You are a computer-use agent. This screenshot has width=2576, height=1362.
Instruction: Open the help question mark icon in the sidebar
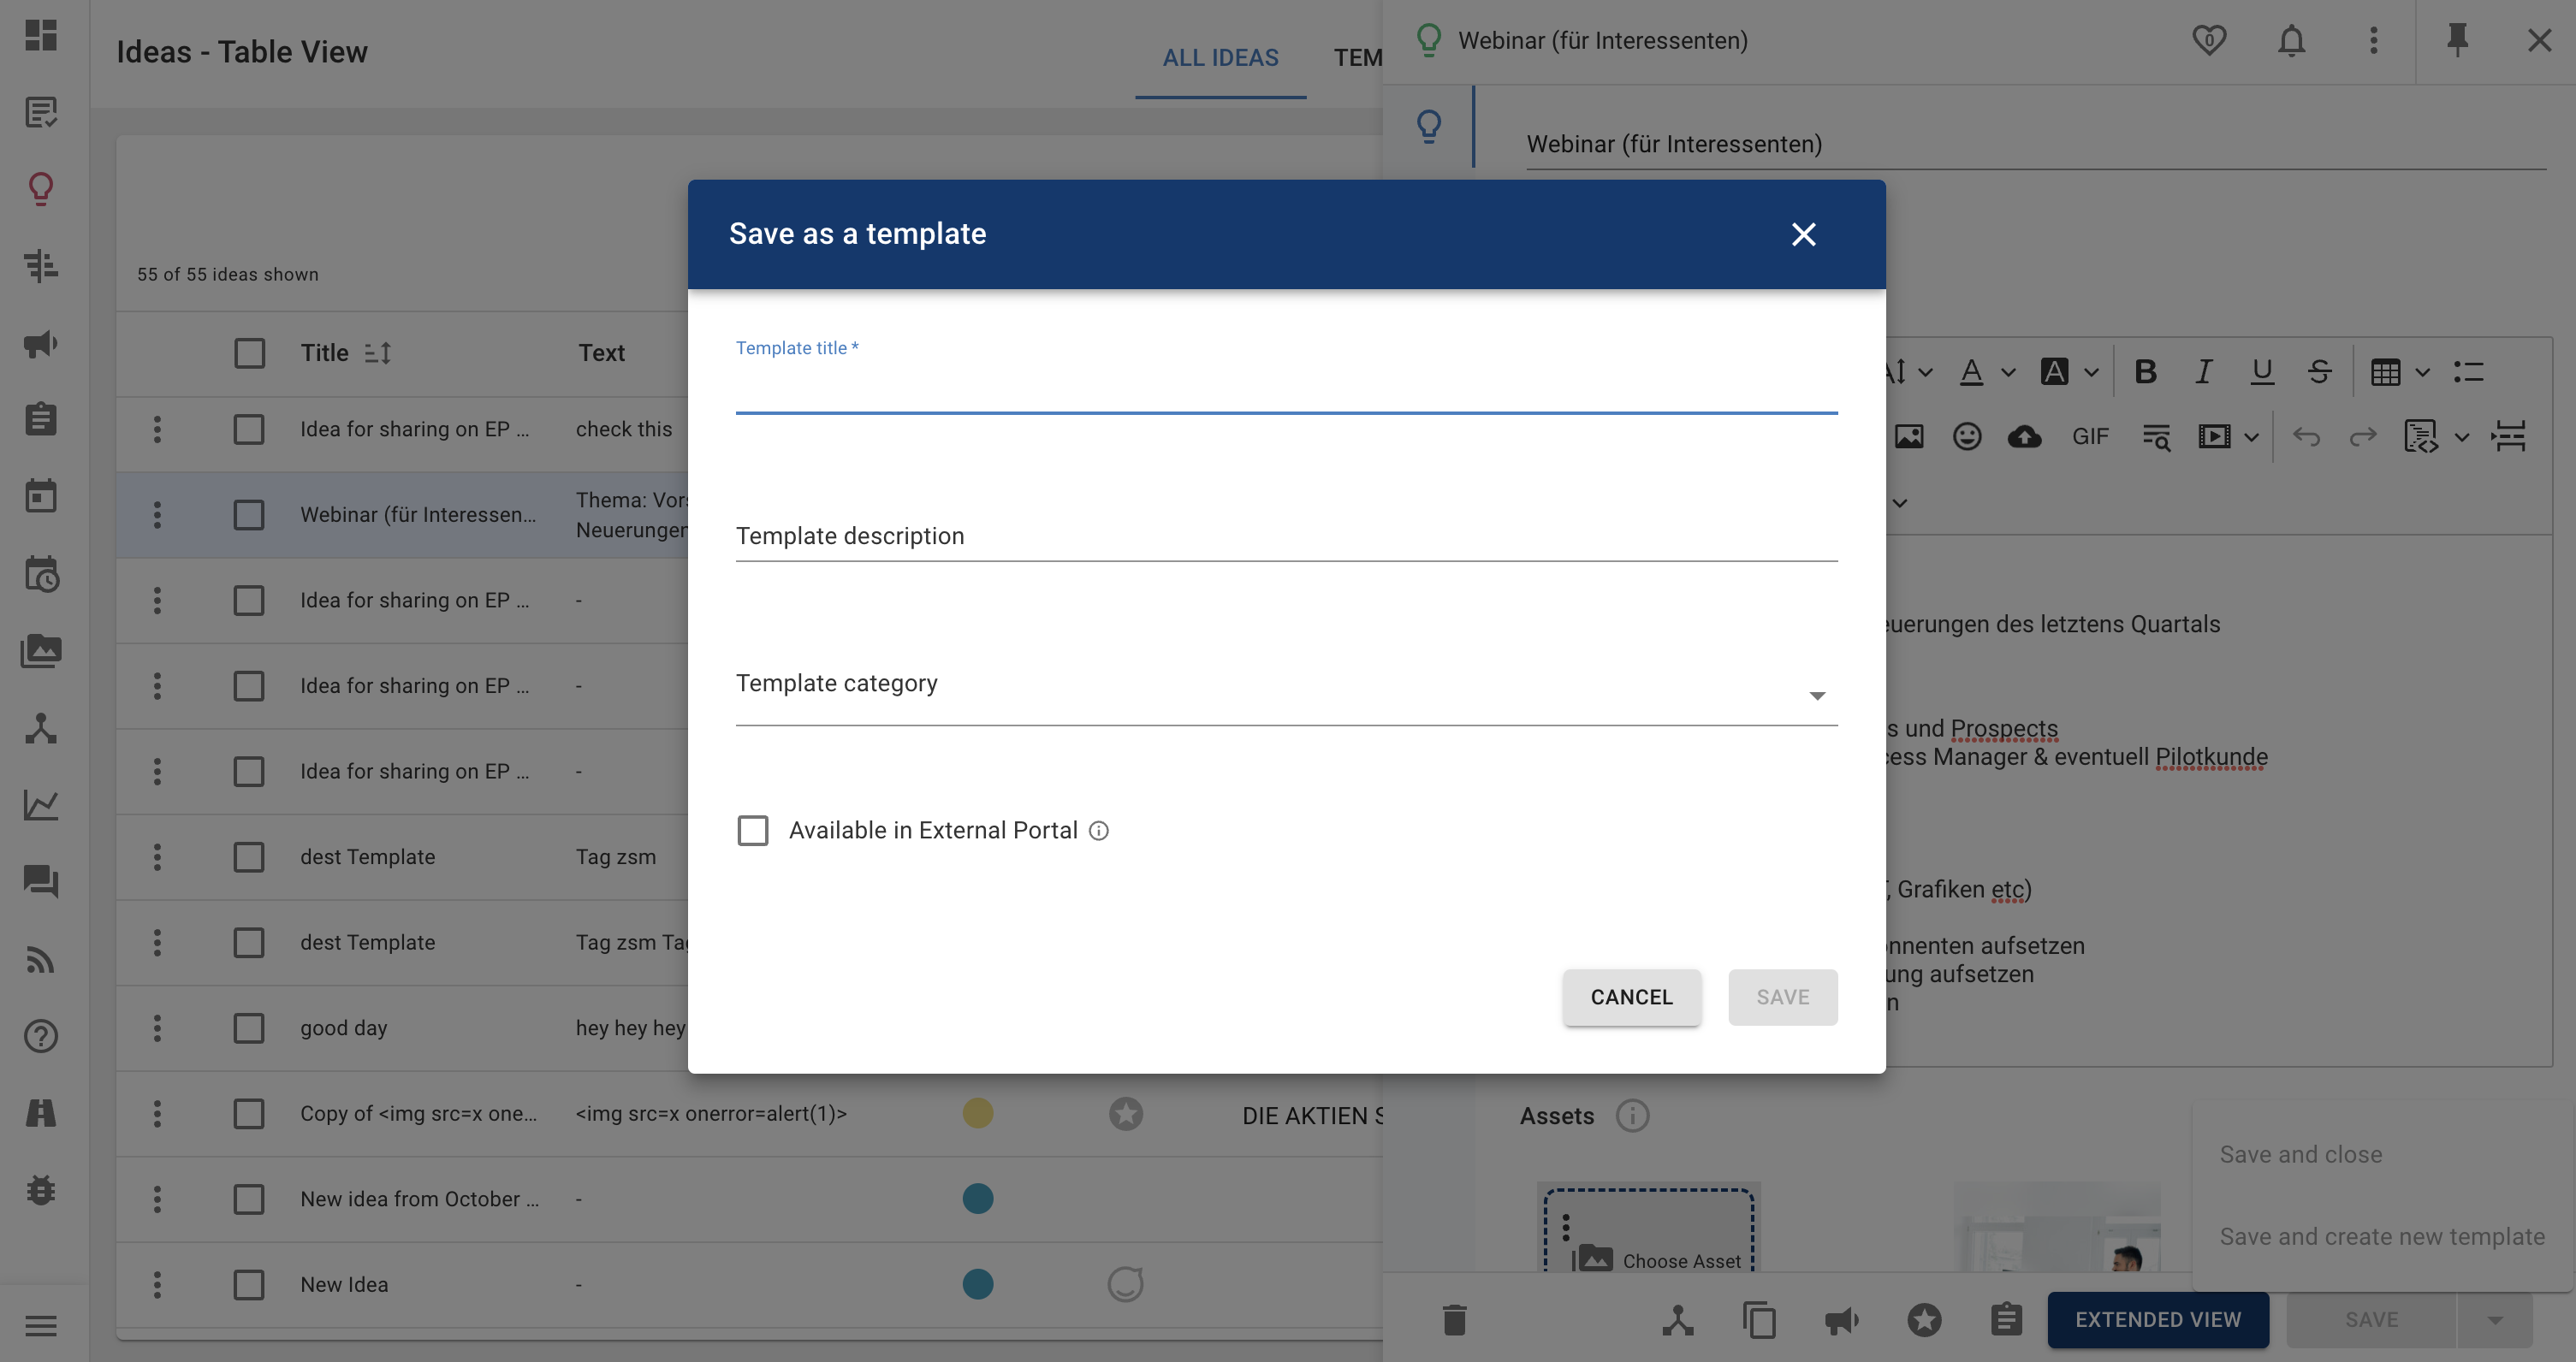click(x=41, y=1036)
